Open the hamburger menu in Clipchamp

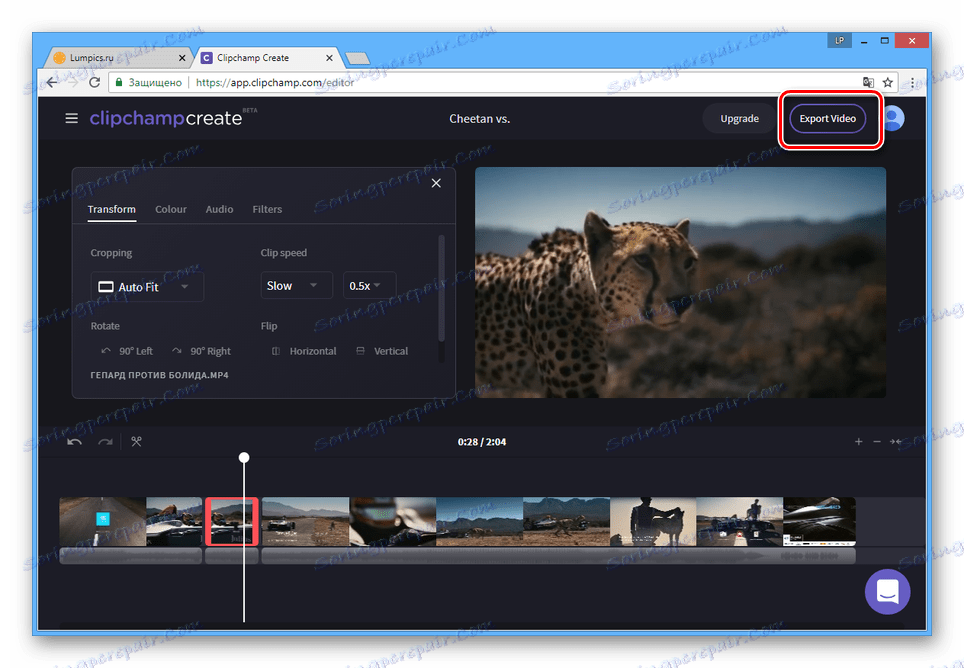click(x=71, y=117)
